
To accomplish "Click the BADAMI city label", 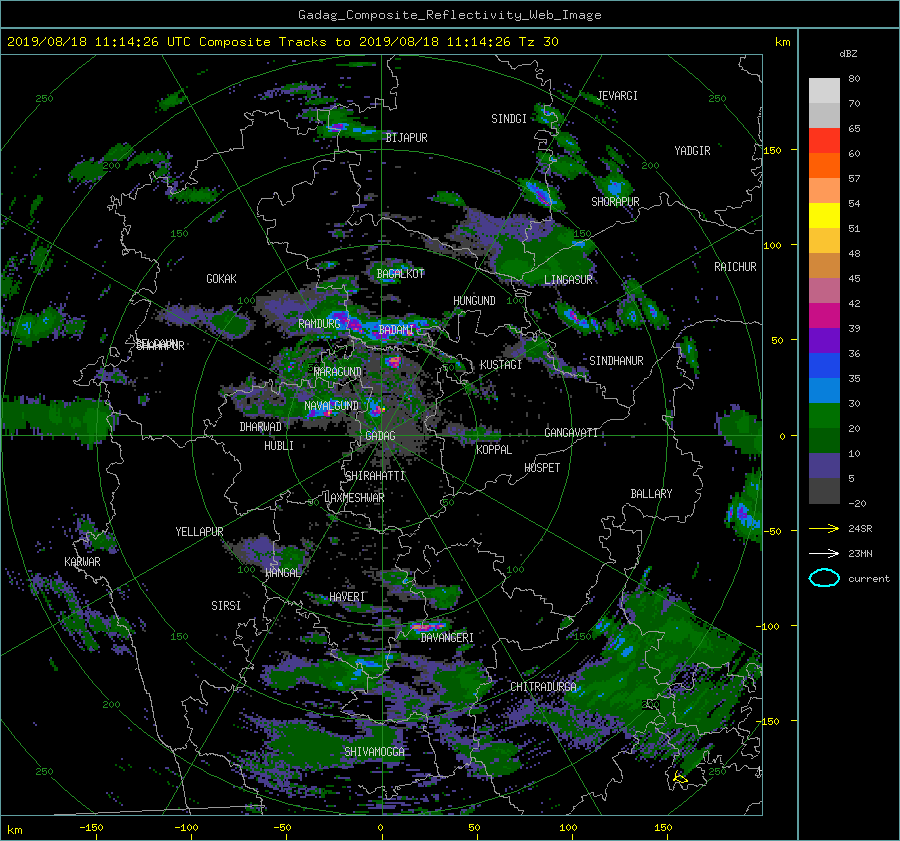I will pyautogui.click(x=396, y=330).
